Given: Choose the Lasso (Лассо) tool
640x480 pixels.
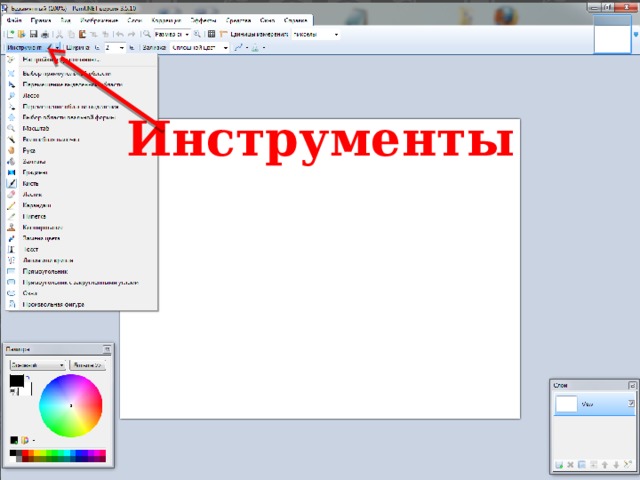Looking at the screenshot, I should point(82,96).
